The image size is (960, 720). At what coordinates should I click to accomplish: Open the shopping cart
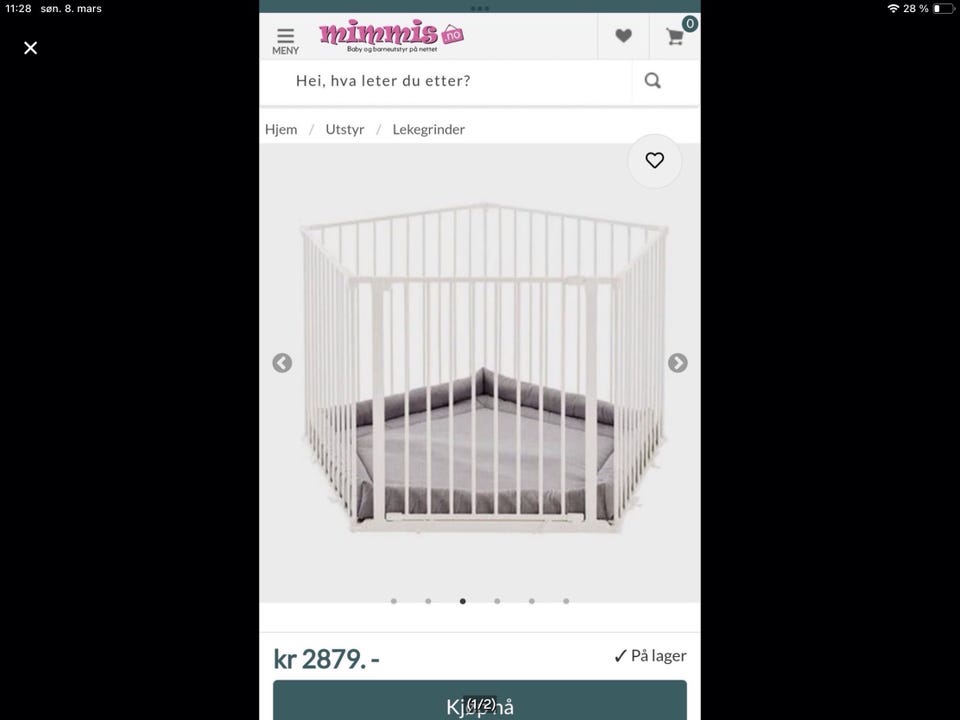[675, 36]
